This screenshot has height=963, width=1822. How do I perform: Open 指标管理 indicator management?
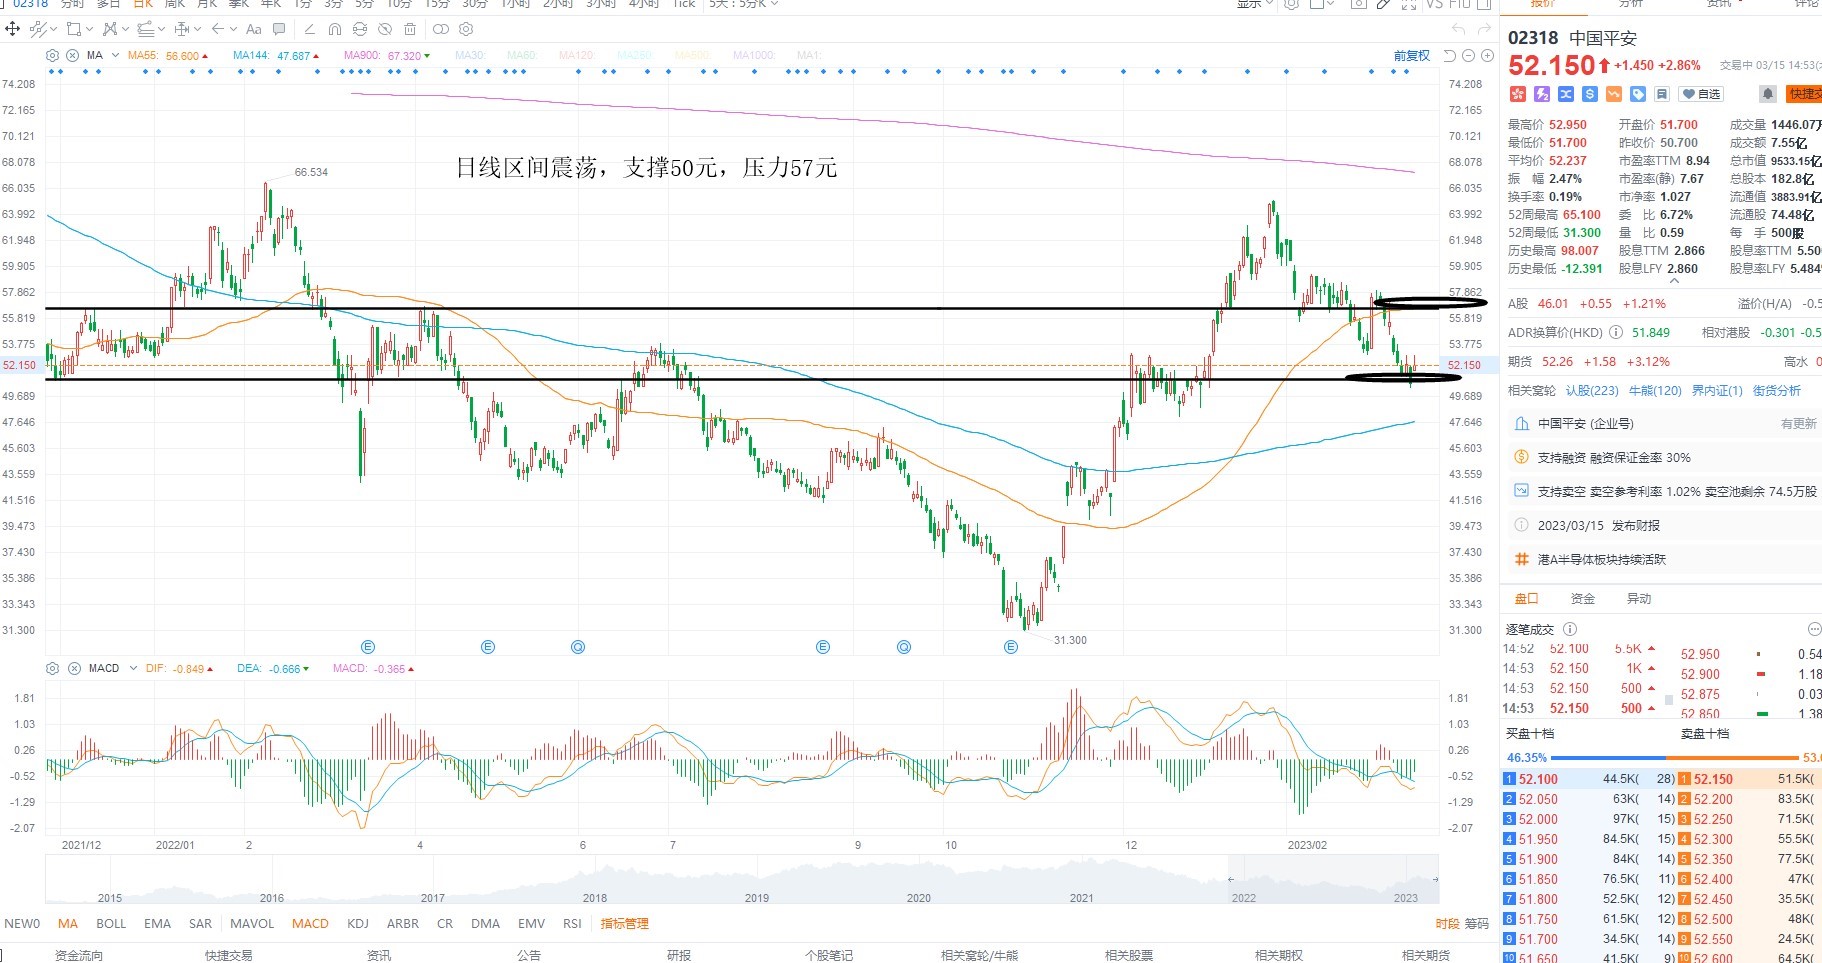[624, 924]
